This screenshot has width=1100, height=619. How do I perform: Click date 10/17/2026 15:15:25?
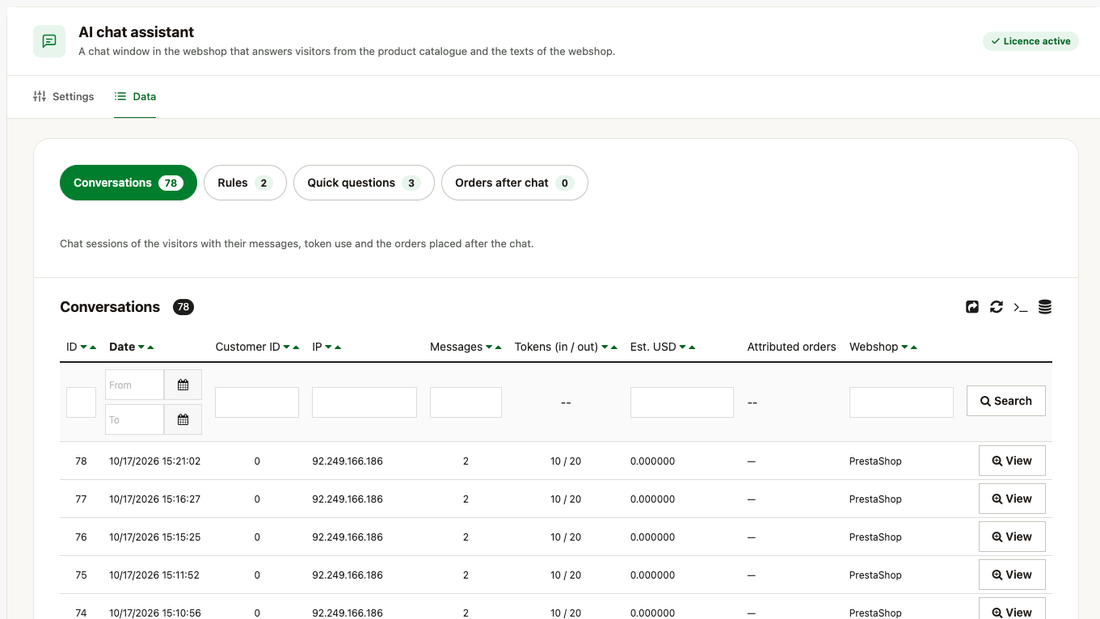[155, 537]
